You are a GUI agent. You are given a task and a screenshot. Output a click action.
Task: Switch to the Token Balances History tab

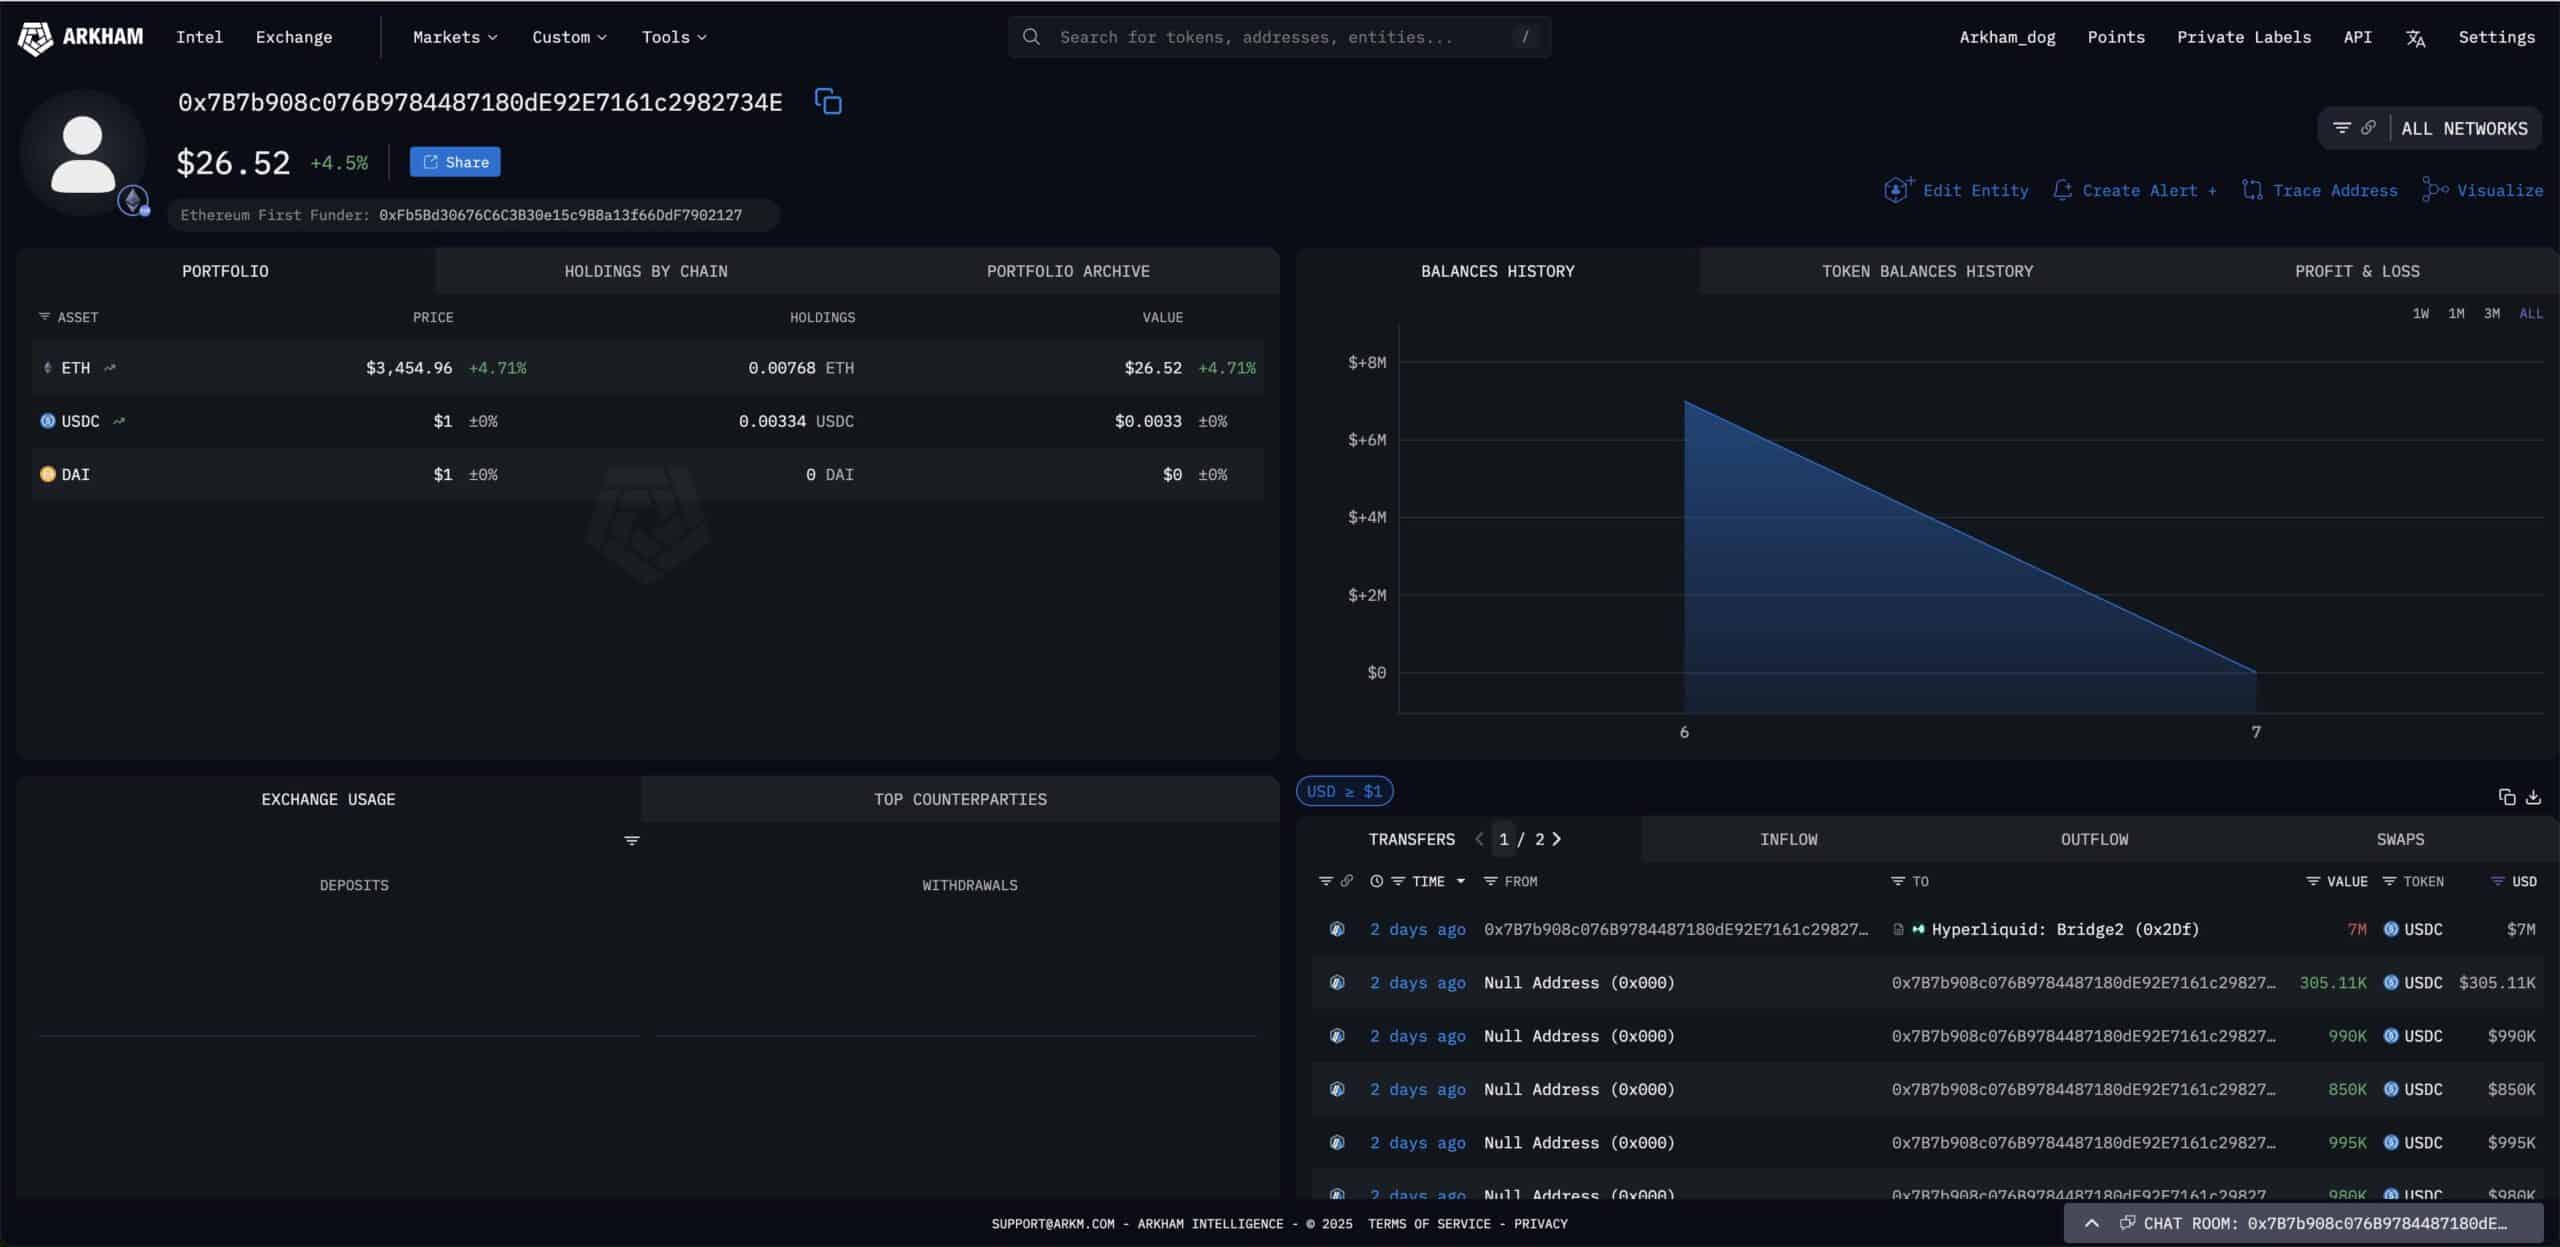coord(1926,270)
